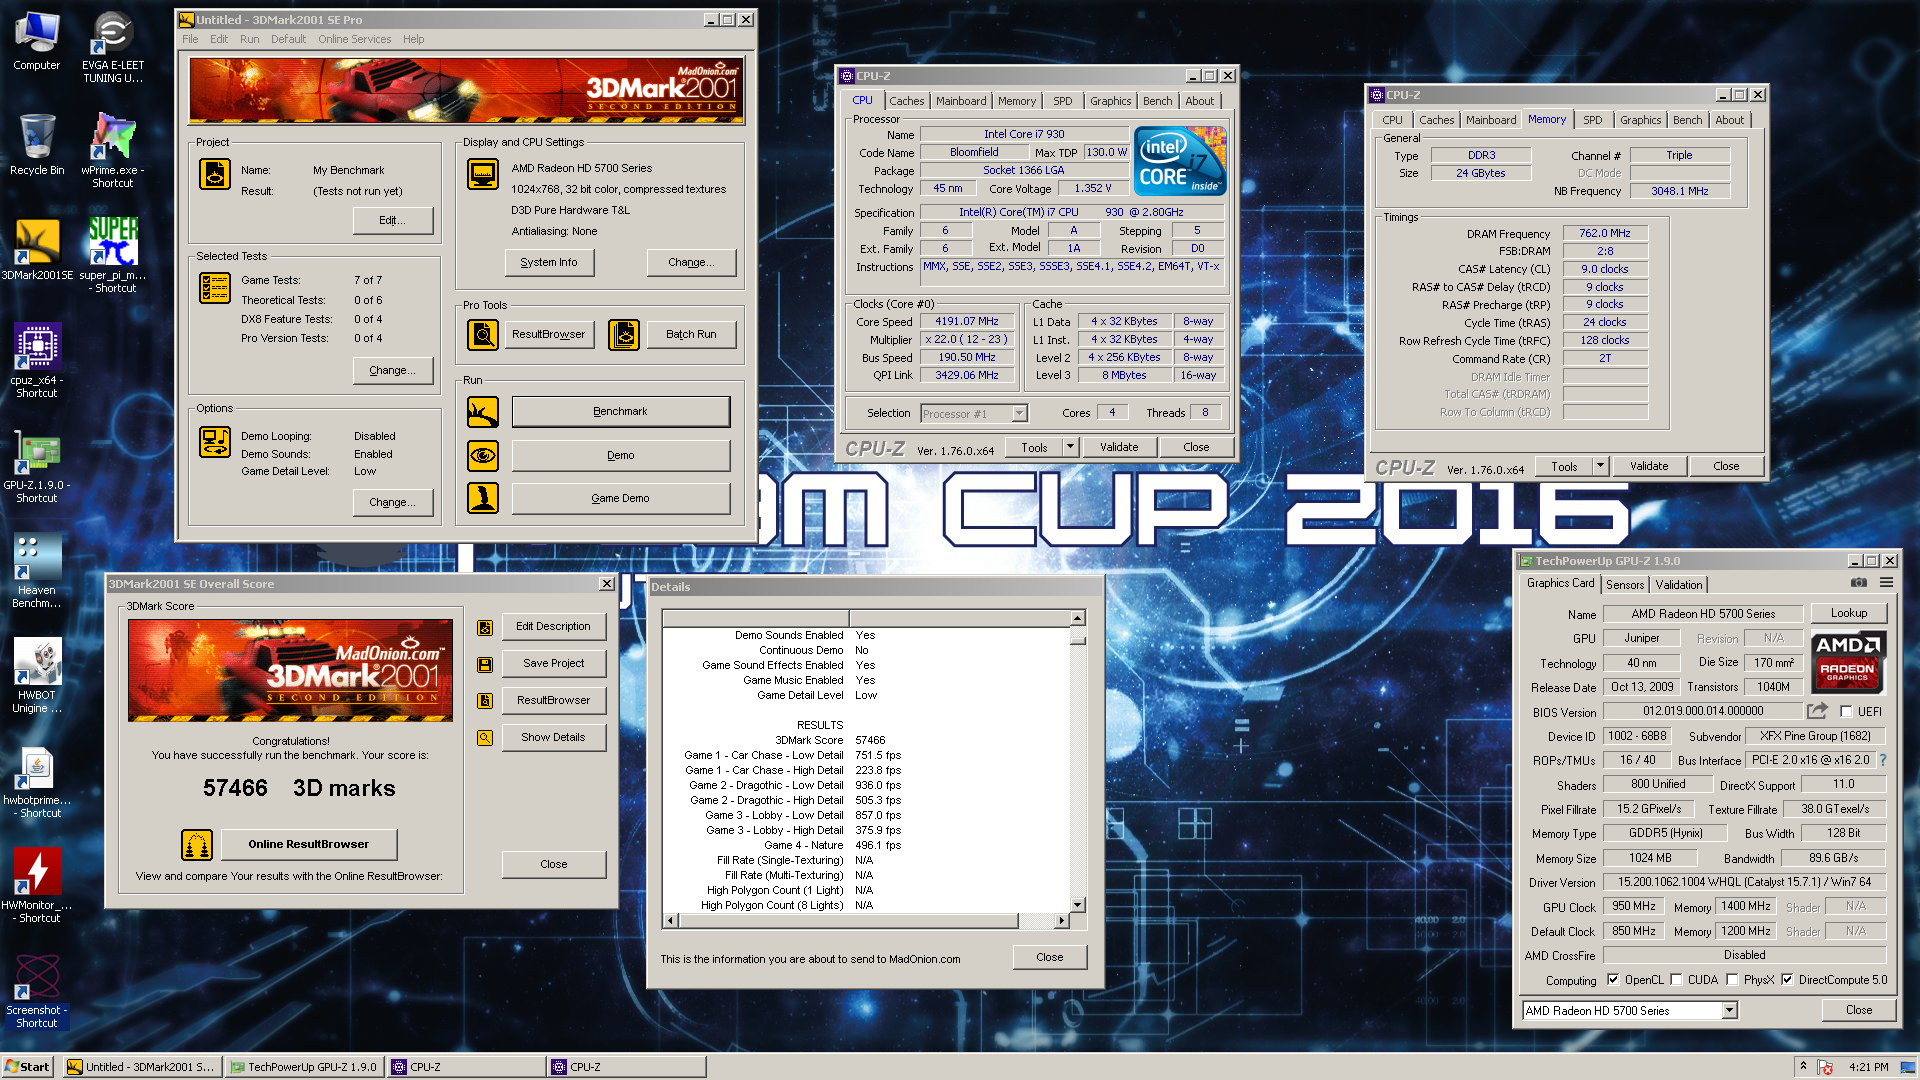Viewport: 1920px width, 1080px height.
Task: Click Details vertical scrollbar up arrow
Action: (1077, 618)
